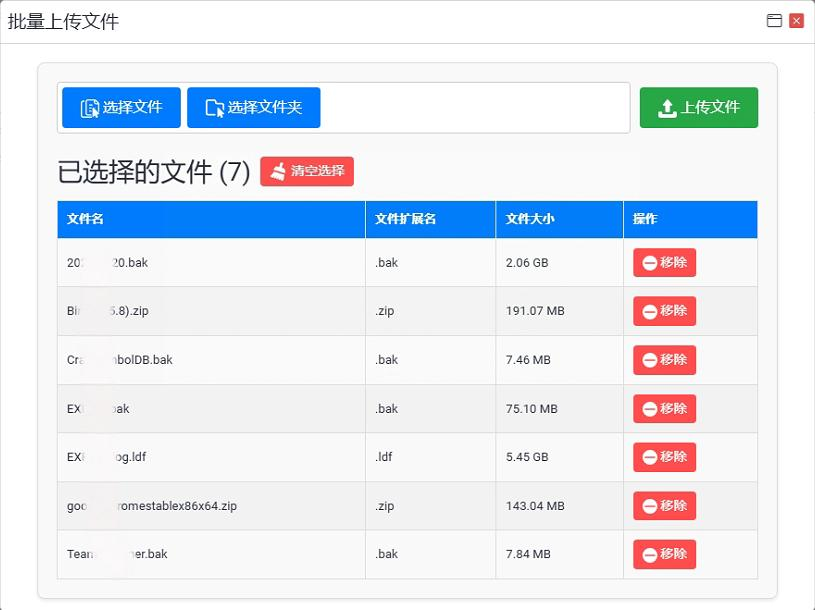Click the 选择文件 (select files) button
Image resolution: width=815 pixels, height=610 pixels.
pyautogui.click(x=121, y=108)
